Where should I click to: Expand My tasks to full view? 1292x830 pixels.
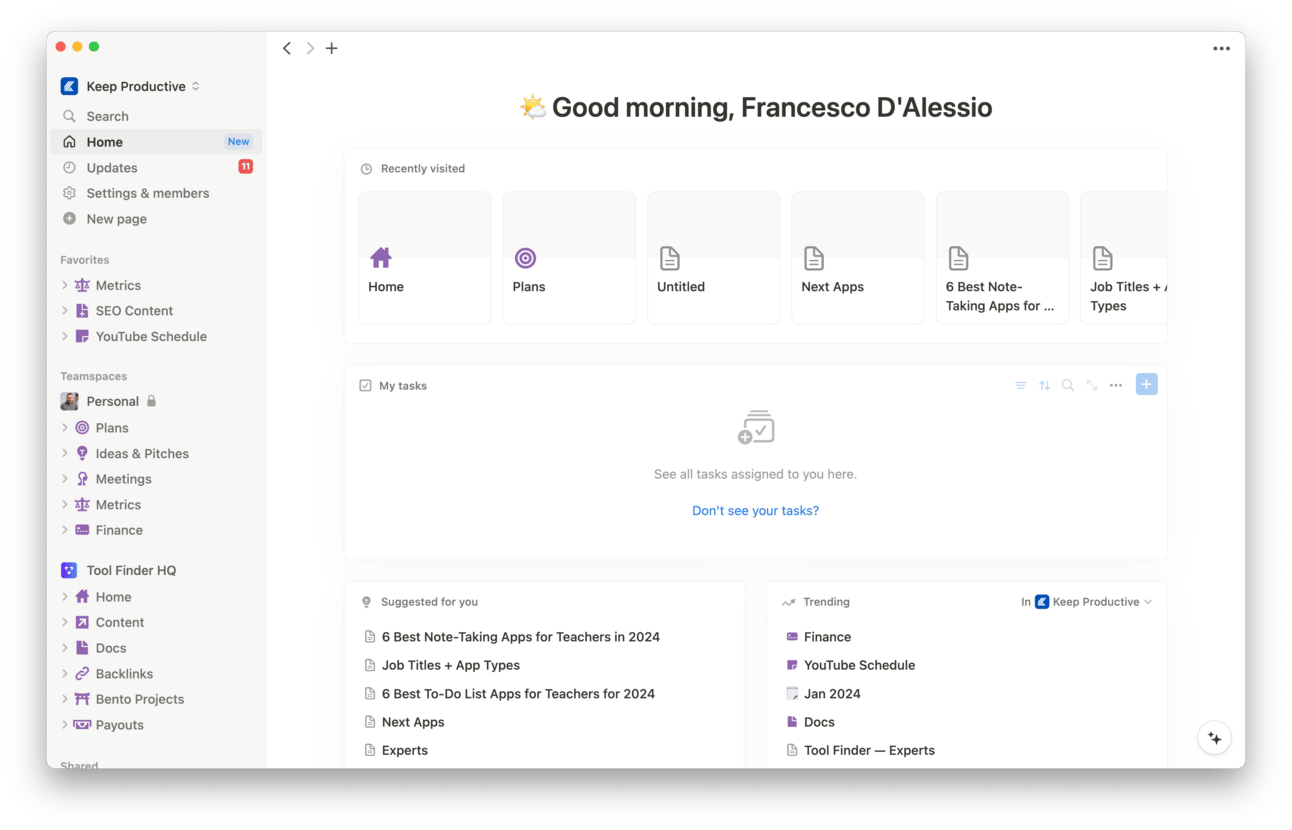(x=1092, y=385)
